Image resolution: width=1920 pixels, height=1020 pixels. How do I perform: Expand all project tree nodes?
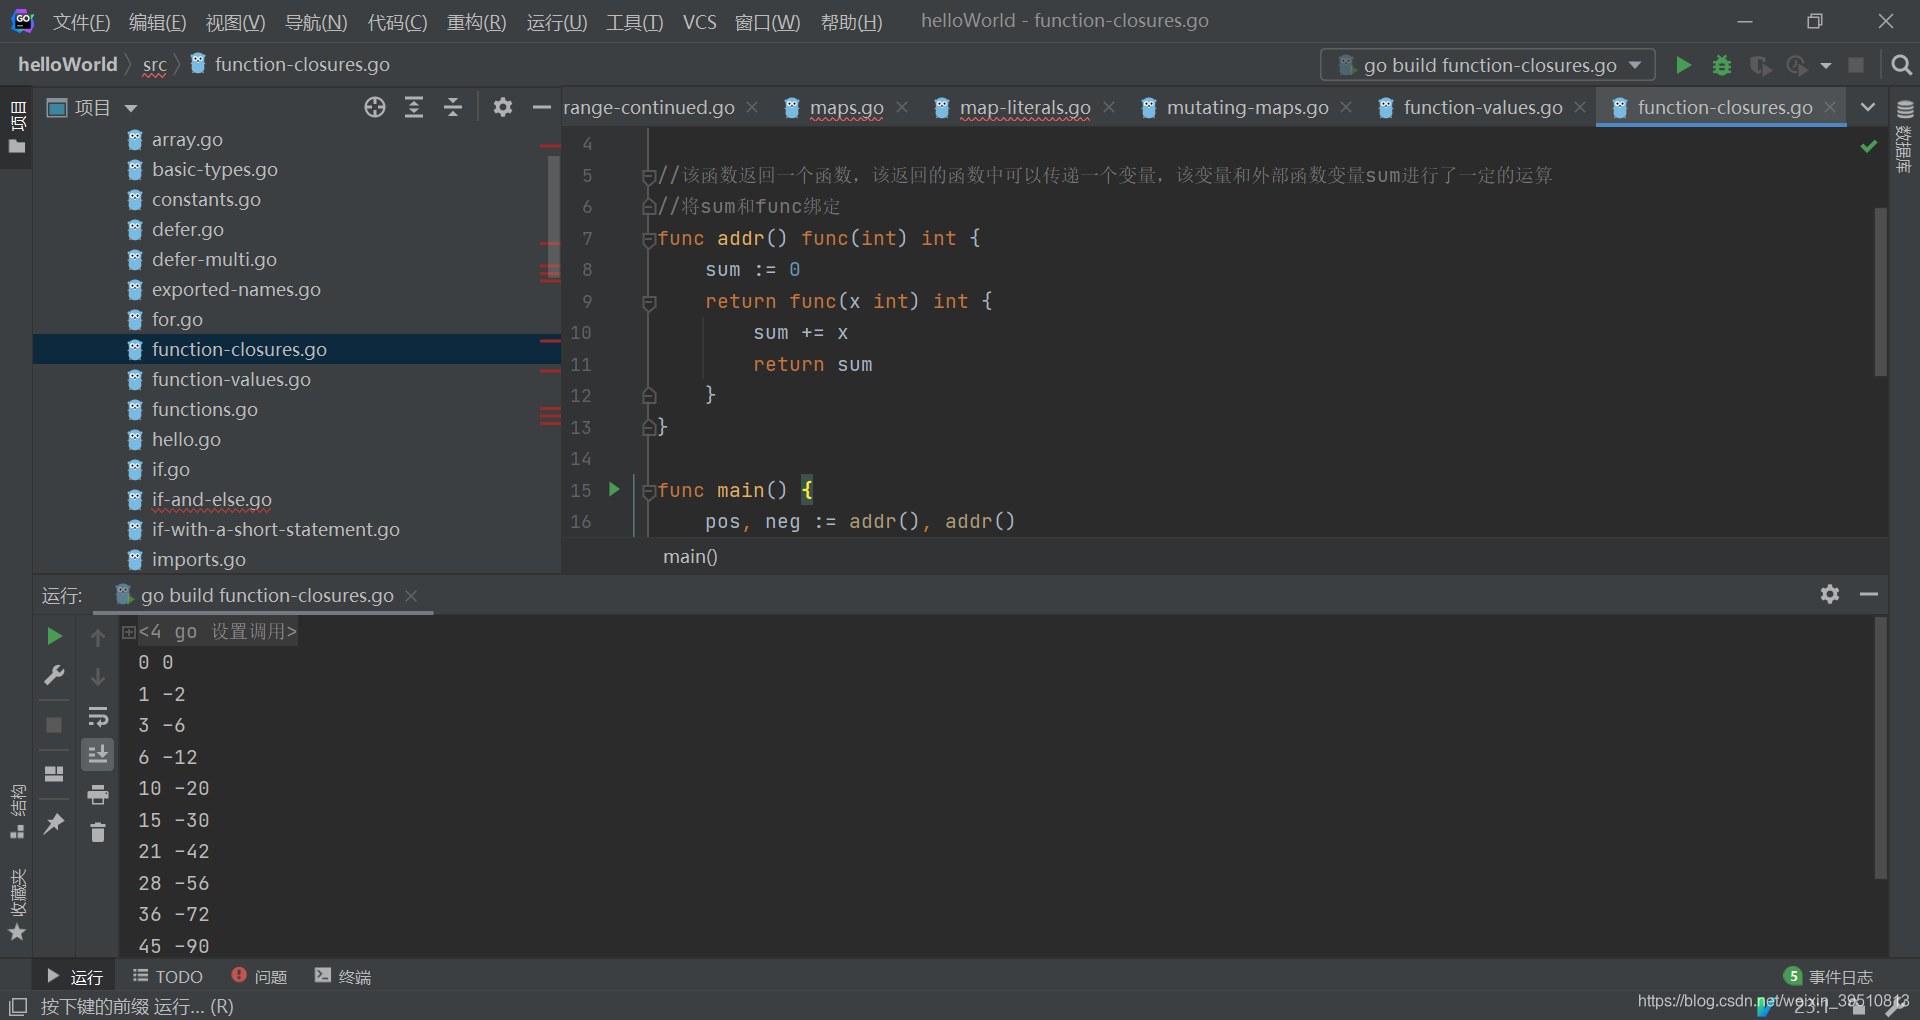pyautogui.click(x=414, y=107)
